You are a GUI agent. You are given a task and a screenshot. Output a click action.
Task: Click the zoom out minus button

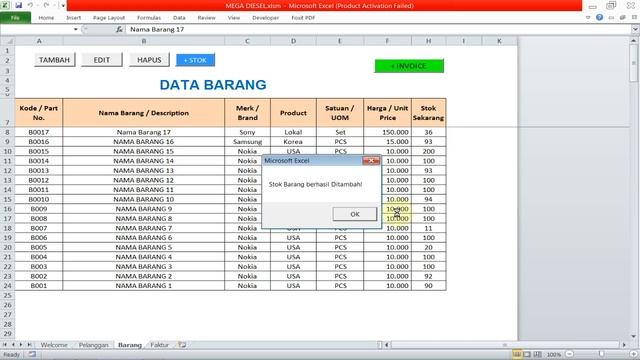(570, 354)
